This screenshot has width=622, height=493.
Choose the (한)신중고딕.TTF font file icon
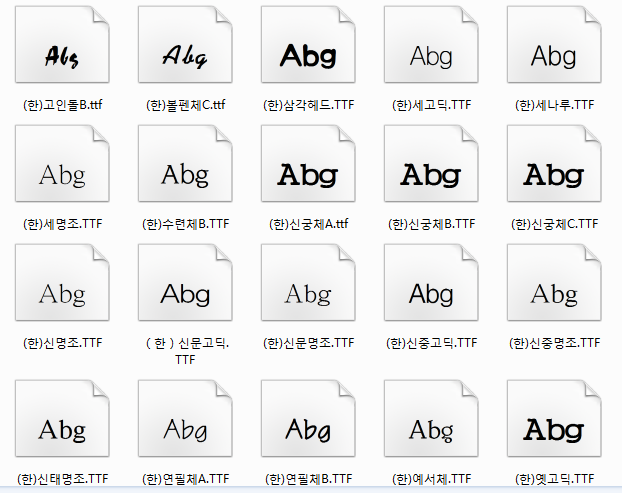click(x=431, y=282)
